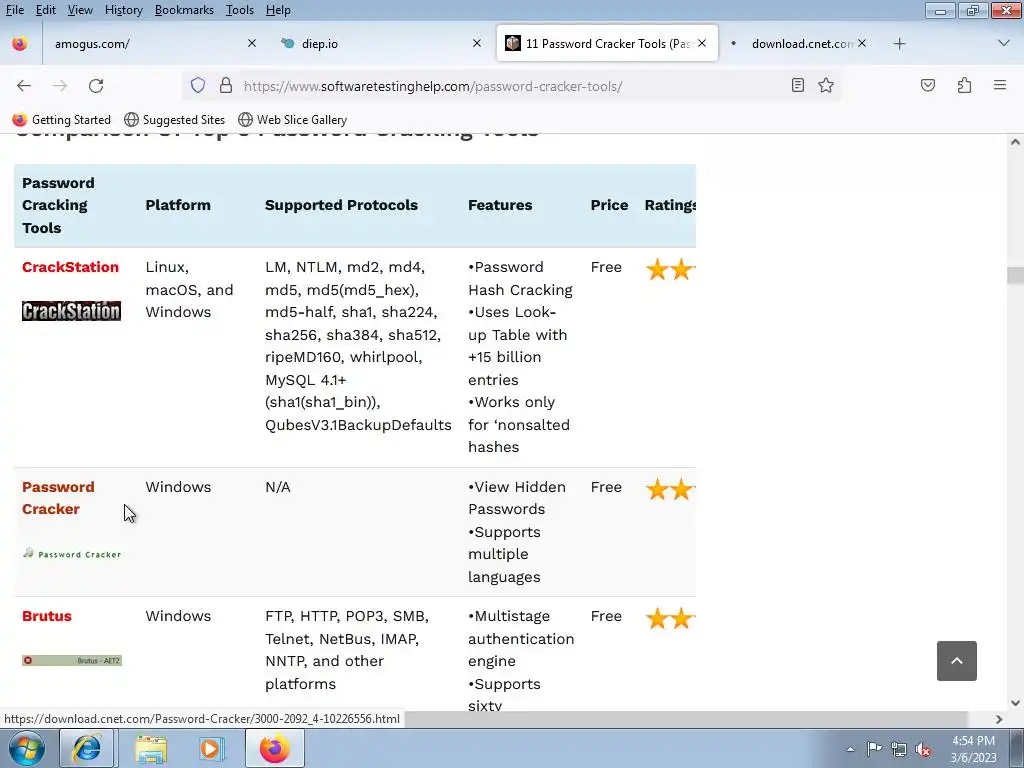Viewport: 1024px width, 768px height.
Task: Reload the page with the refresh icon
Action: click(96, 86)
